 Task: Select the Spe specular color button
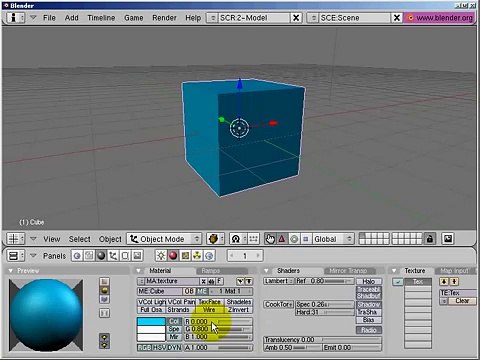(174, 329)
